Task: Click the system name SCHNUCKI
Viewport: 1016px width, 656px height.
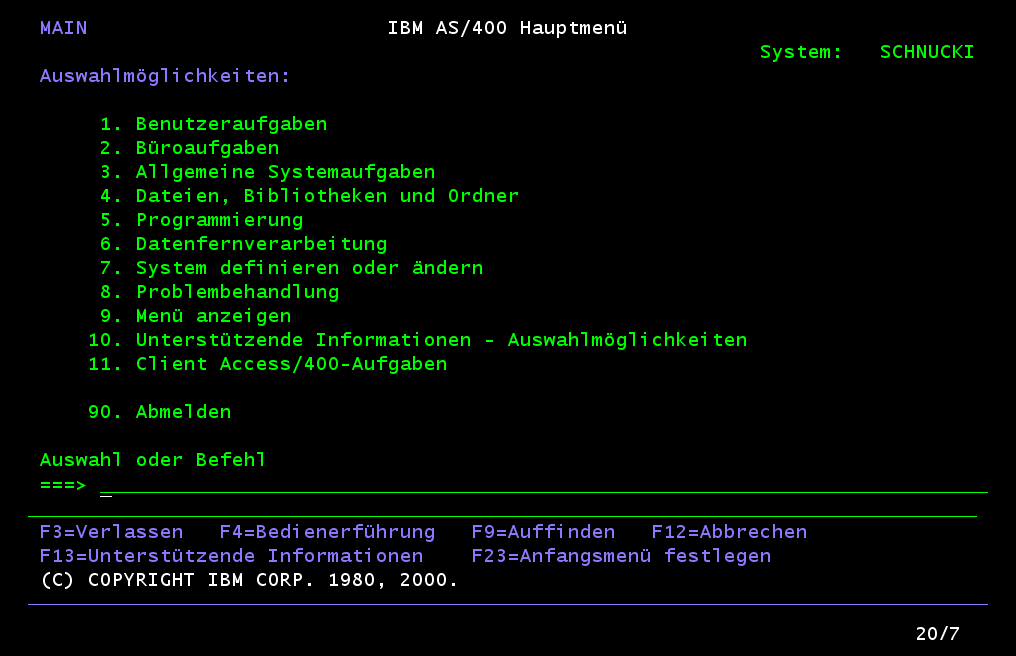Action: 927,52
